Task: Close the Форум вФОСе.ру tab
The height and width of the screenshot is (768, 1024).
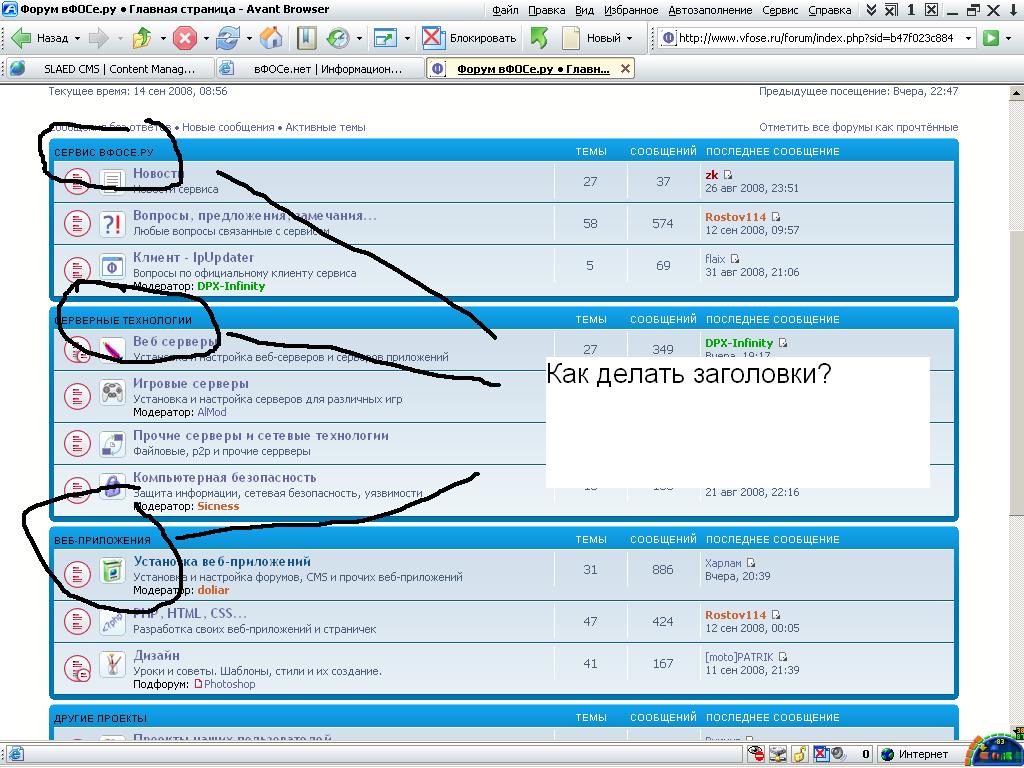Action: tap(625, 69)
